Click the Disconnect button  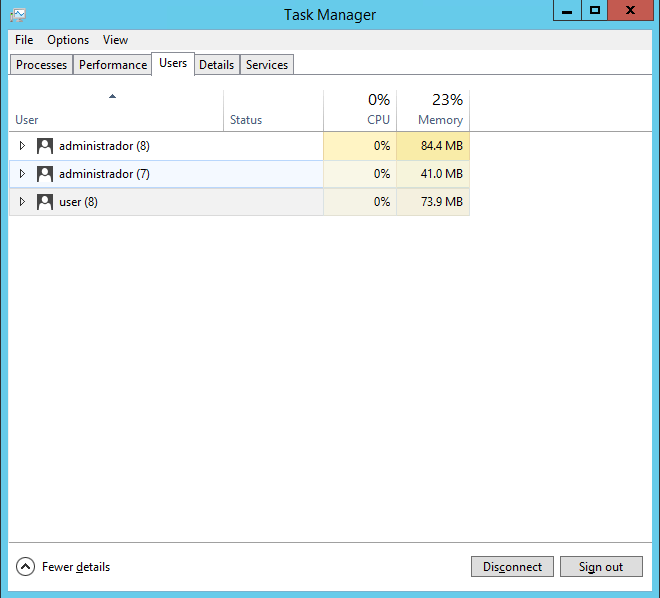point(512,567)
